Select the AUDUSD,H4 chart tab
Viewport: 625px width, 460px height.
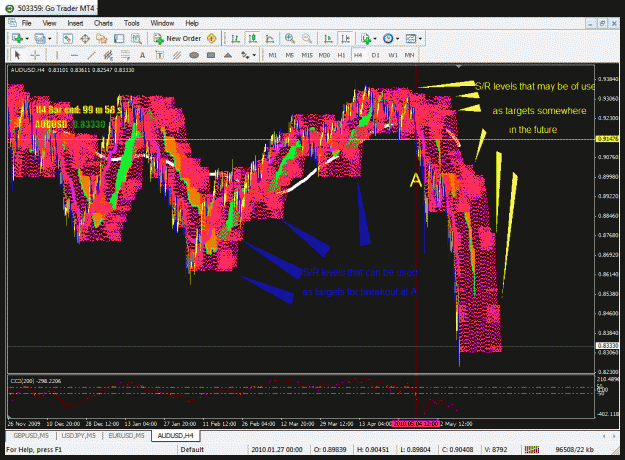(175, 436)
